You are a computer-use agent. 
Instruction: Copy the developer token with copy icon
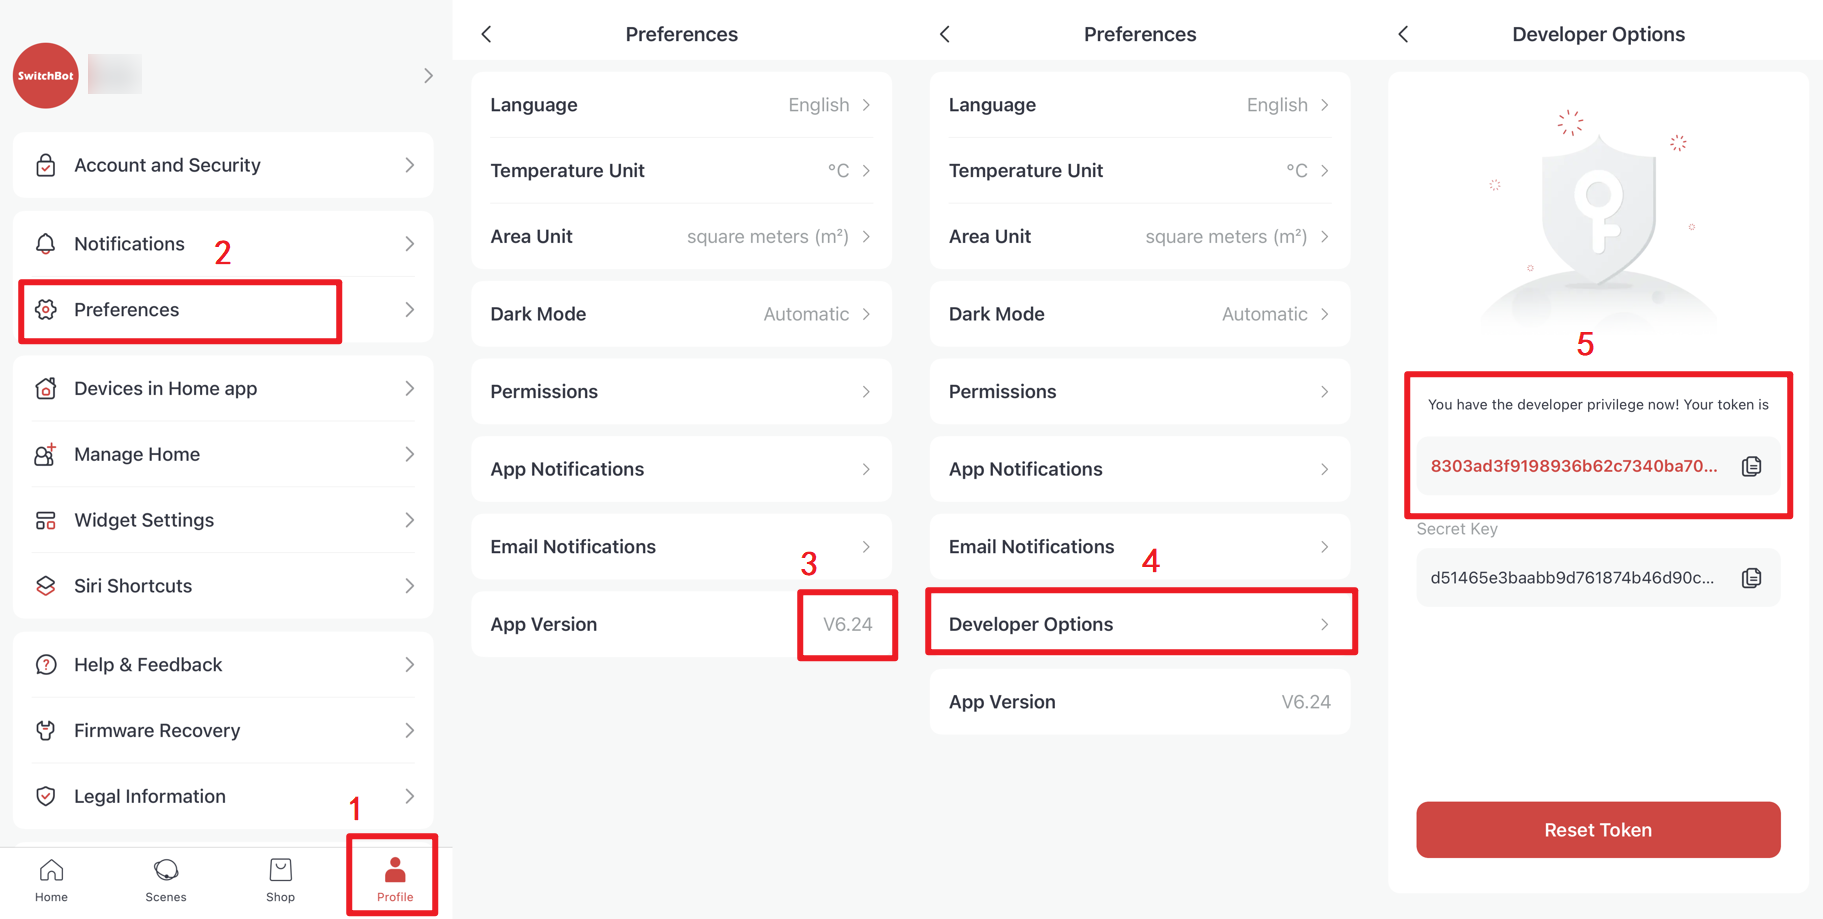(1751, 466)
